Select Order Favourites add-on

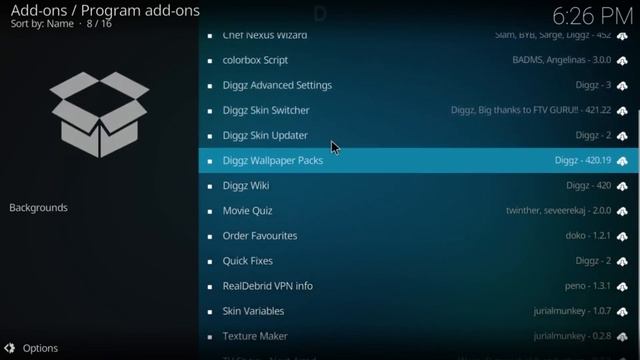(418, 236)
